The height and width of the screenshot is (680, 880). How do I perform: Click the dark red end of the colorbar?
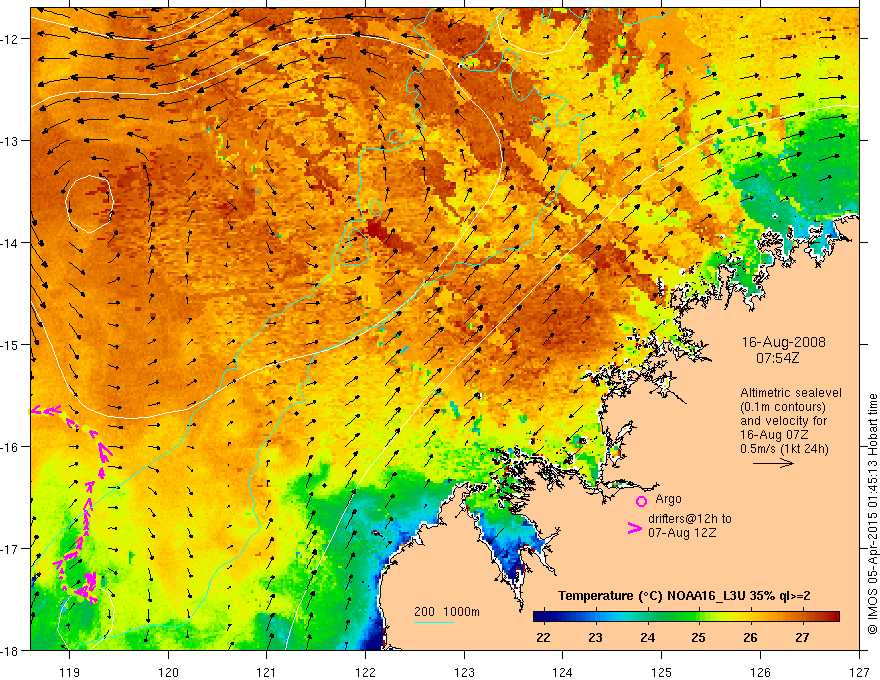click(833, 617)
